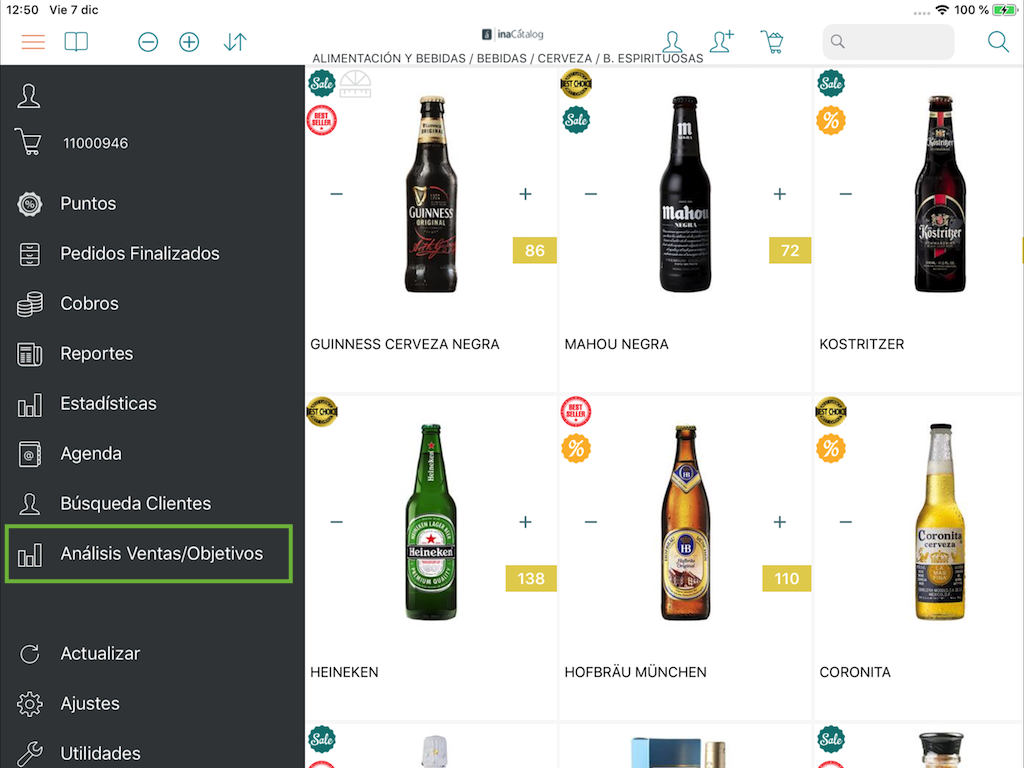Click the zoom-out minus circle icon

click(x=148, y=42)
